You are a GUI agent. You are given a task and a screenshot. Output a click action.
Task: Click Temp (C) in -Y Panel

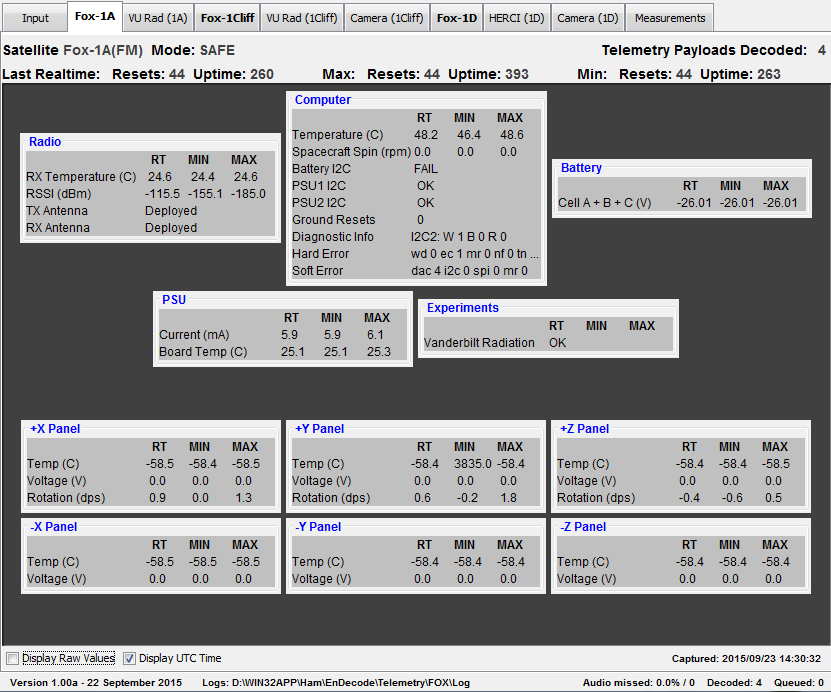click(x=318, y=562)
